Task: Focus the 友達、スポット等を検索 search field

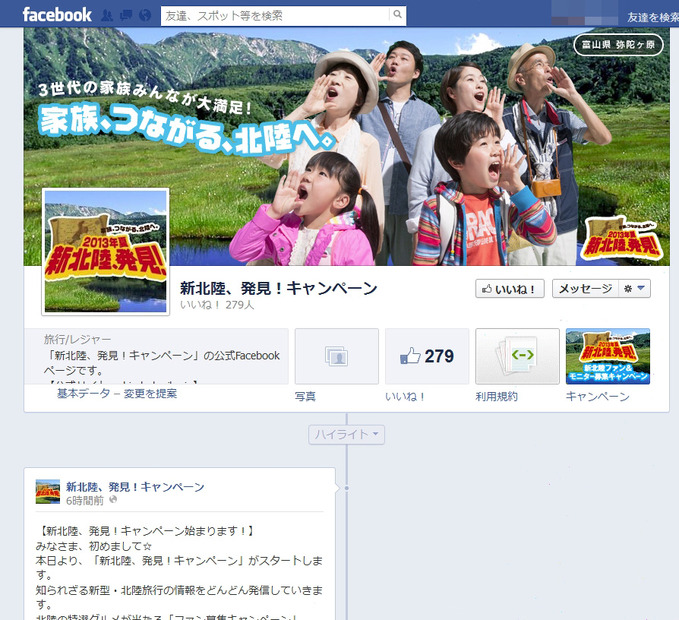Action: (x=275, y=16)
